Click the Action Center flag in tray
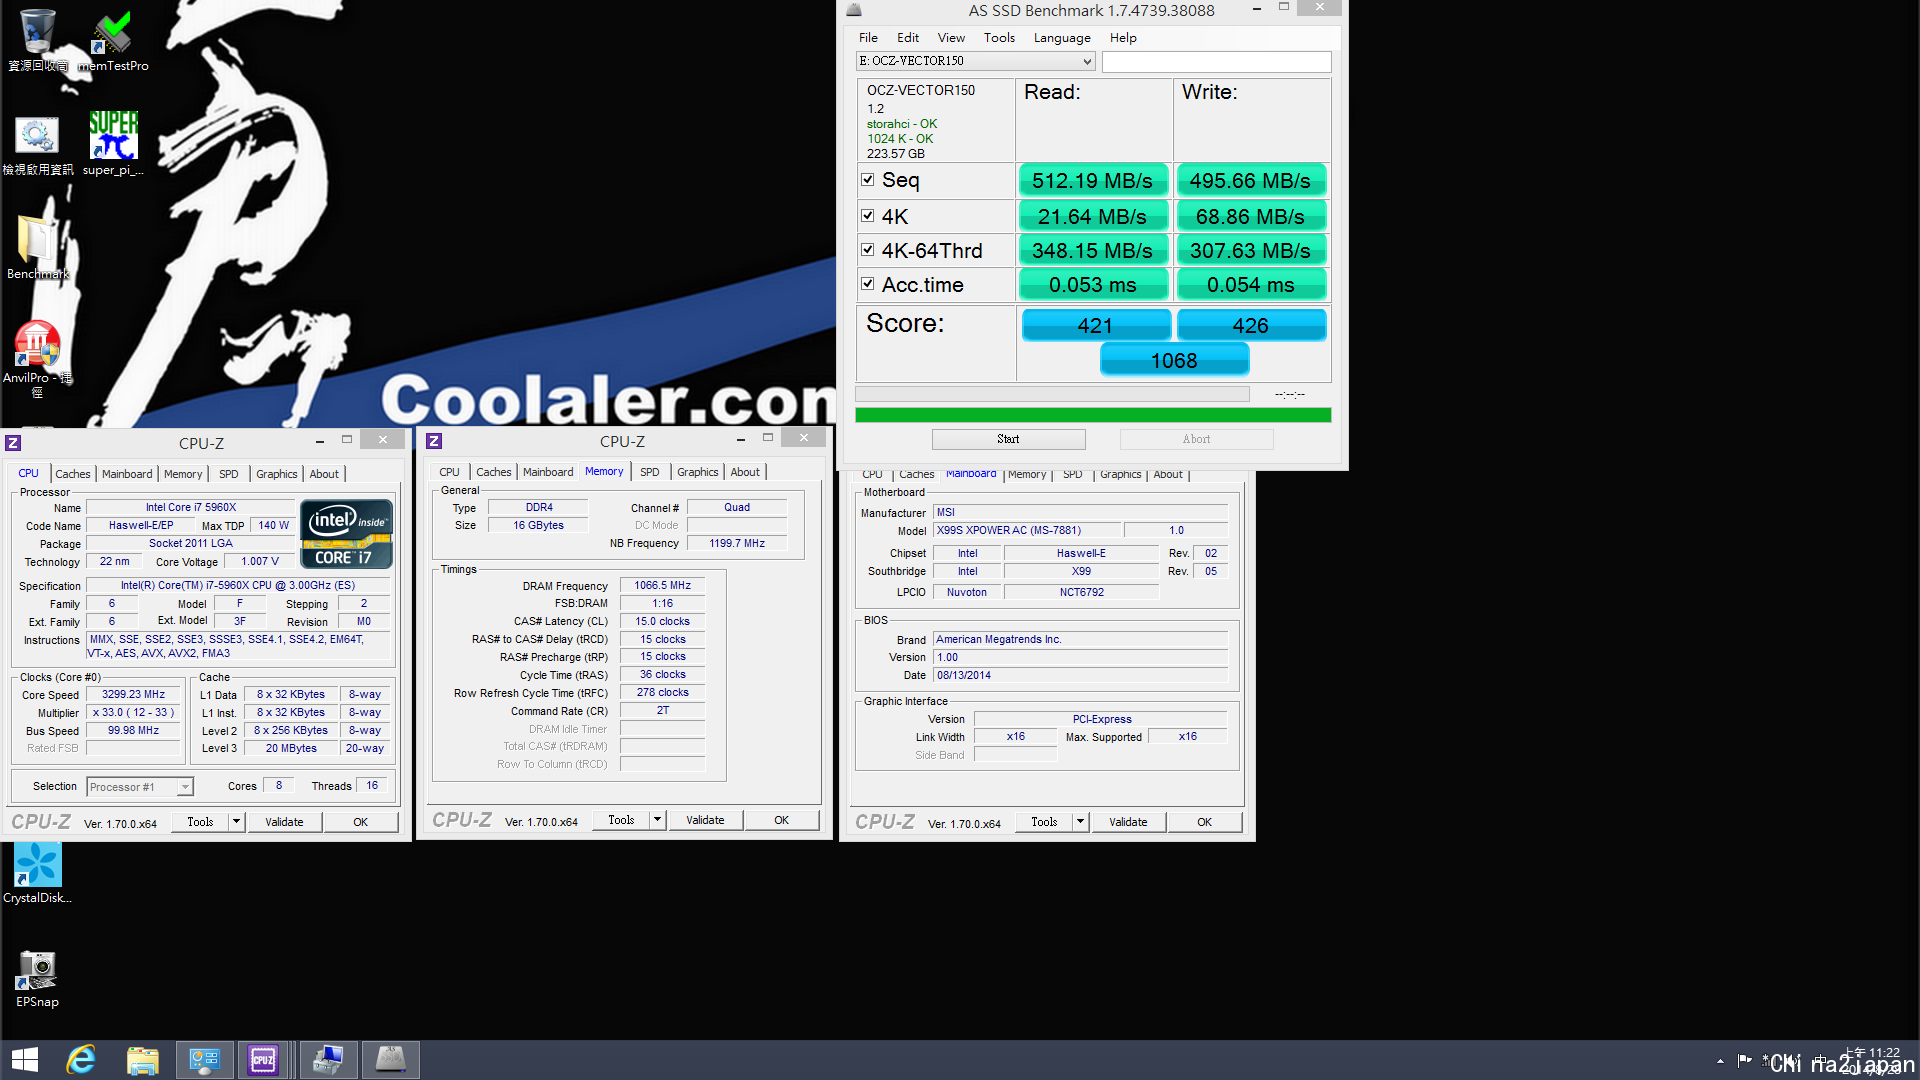Image resolution: width=1920 pixels, height=1080 pixels. [1744, 1060]
